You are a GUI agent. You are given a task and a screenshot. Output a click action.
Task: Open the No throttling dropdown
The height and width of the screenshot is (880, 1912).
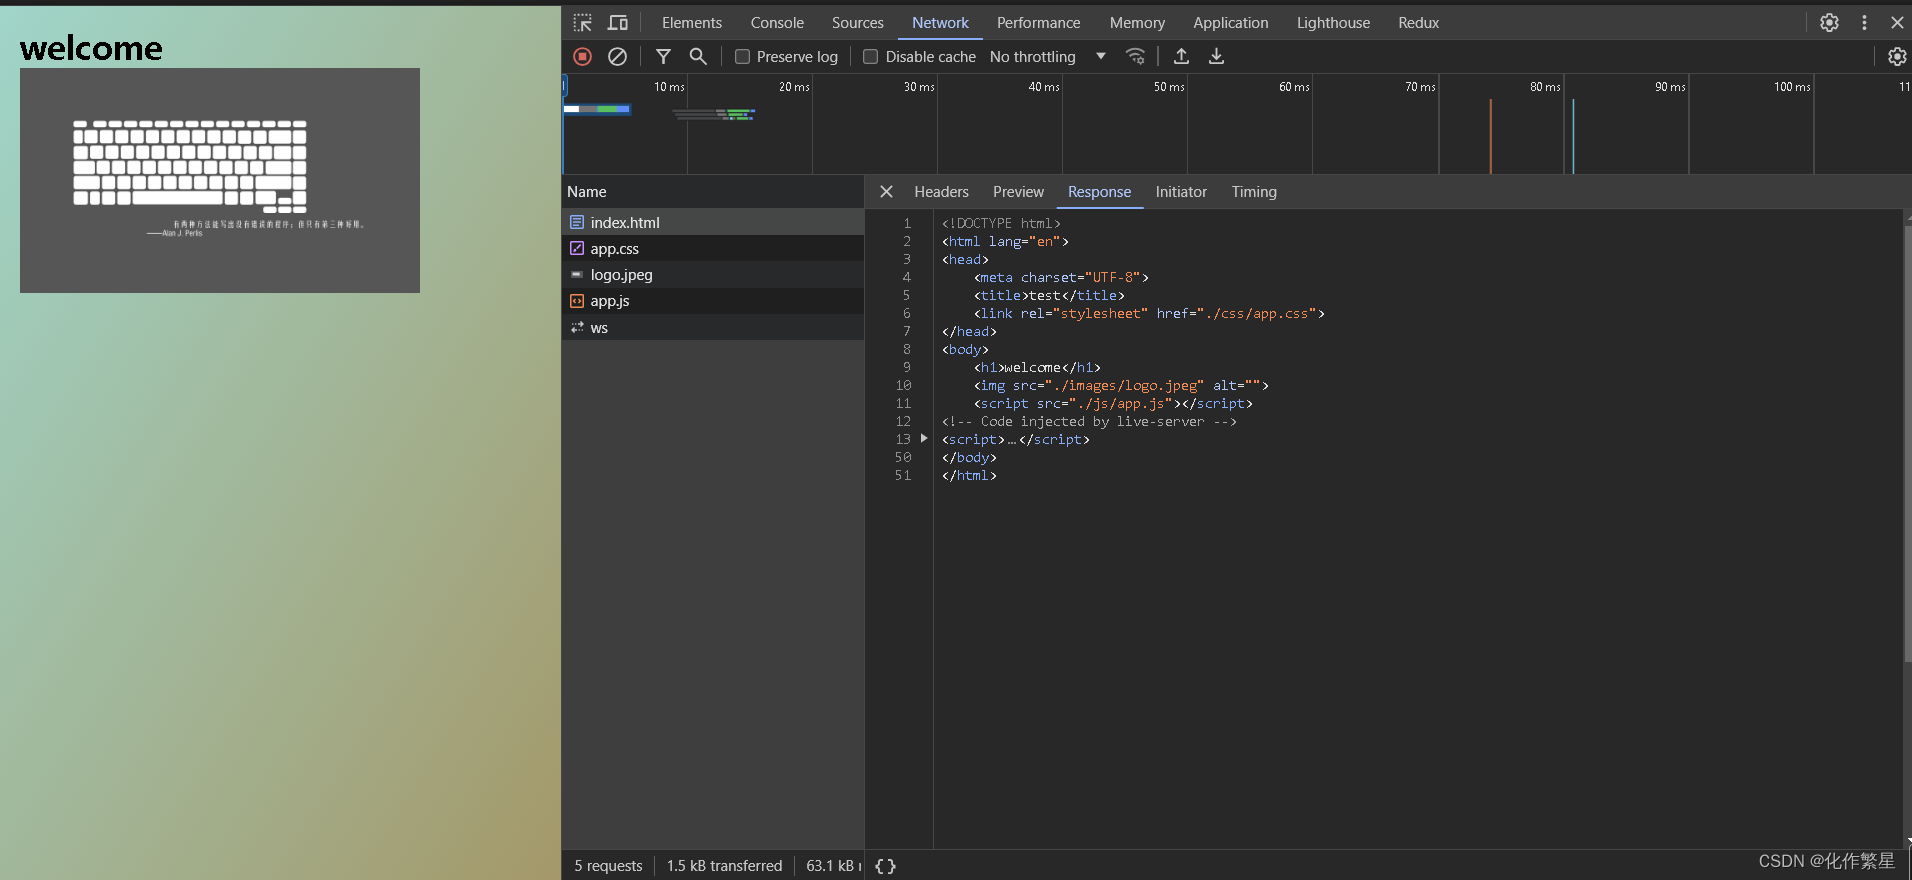[x=1048, y=57]
